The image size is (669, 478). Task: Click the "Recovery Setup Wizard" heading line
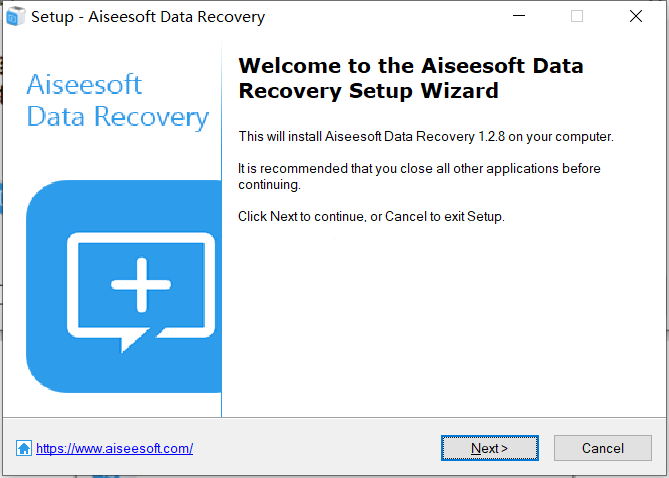(x=369, y=91)
